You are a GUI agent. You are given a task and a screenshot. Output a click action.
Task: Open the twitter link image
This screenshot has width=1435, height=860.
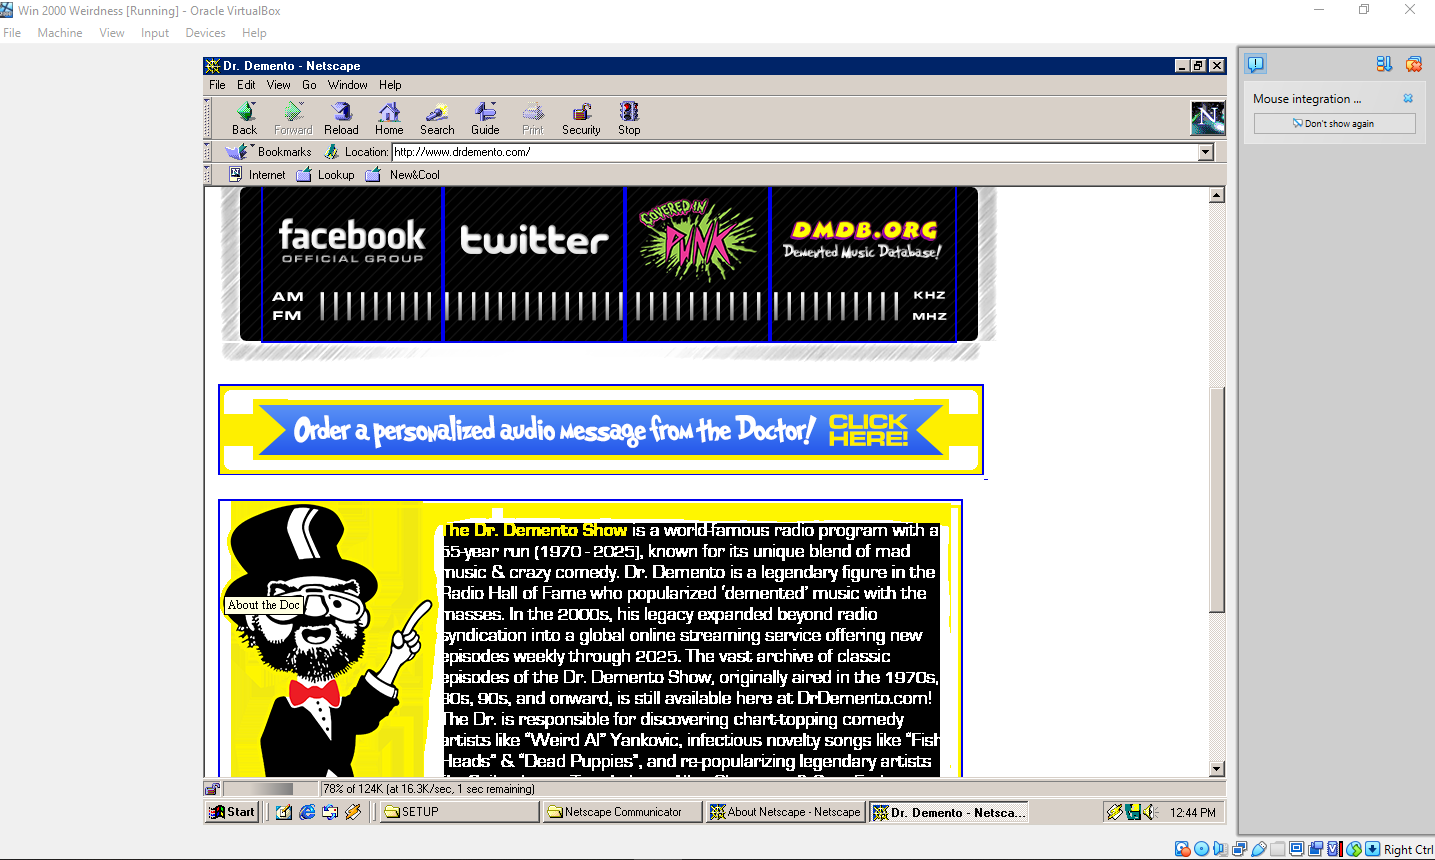coord(534,264)
